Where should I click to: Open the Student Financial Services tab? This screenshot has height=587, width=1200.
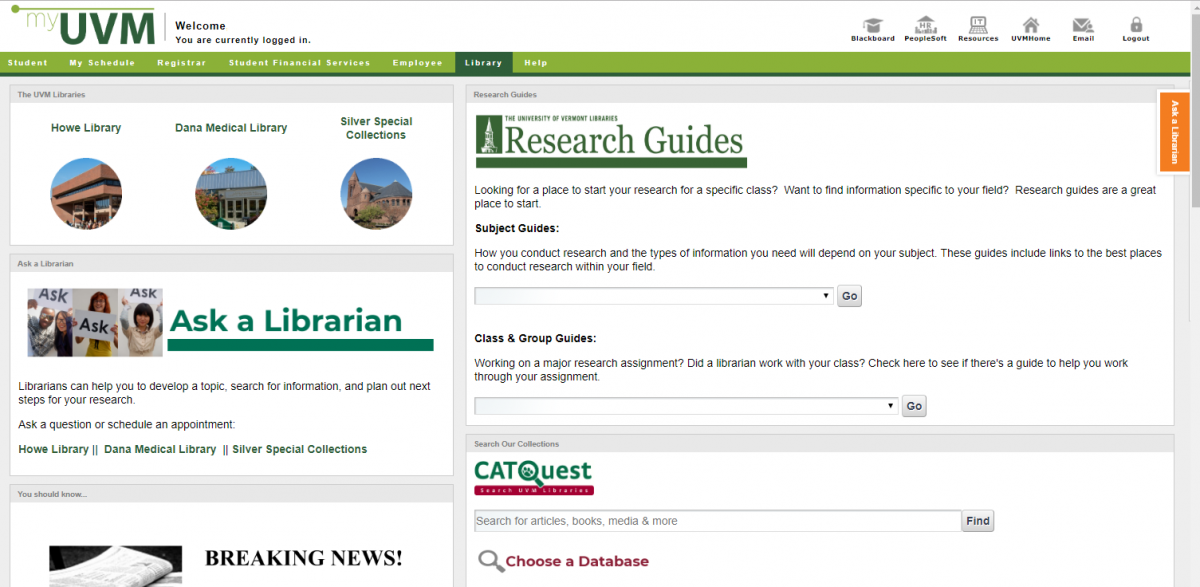[x=299, y=63]
